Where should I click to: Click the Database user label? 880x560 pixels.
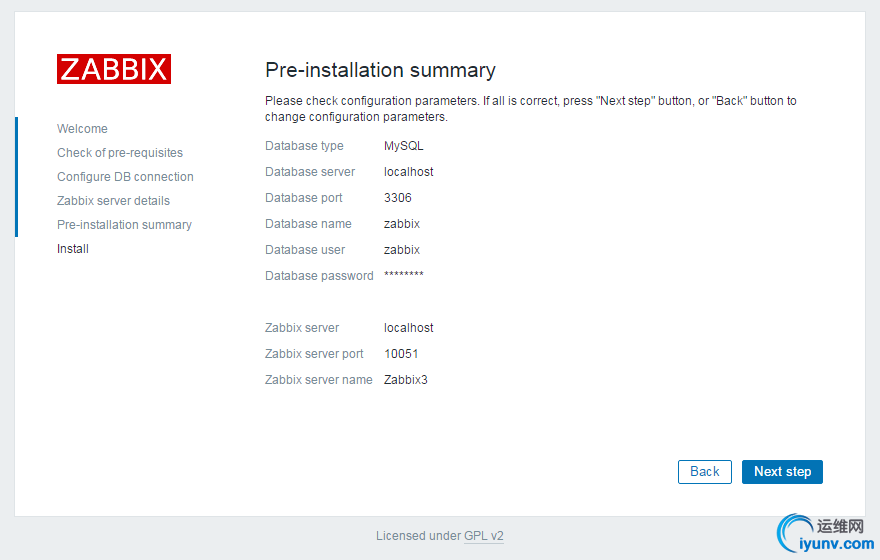[305, 250]
